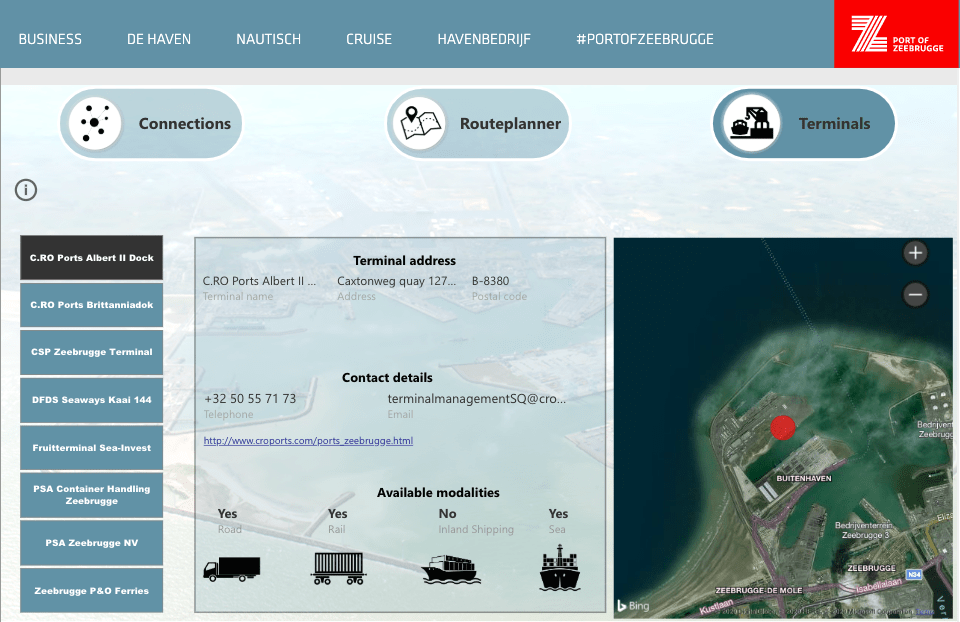The image size is (960, 622).
Task: Switch to the Routeplanner view
Action: [478, 124]
